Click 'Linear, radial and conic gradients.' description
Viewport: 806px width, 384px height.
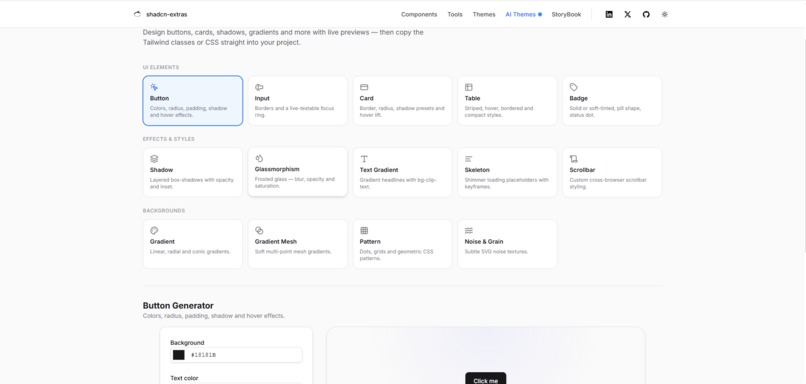coord(190,252)
